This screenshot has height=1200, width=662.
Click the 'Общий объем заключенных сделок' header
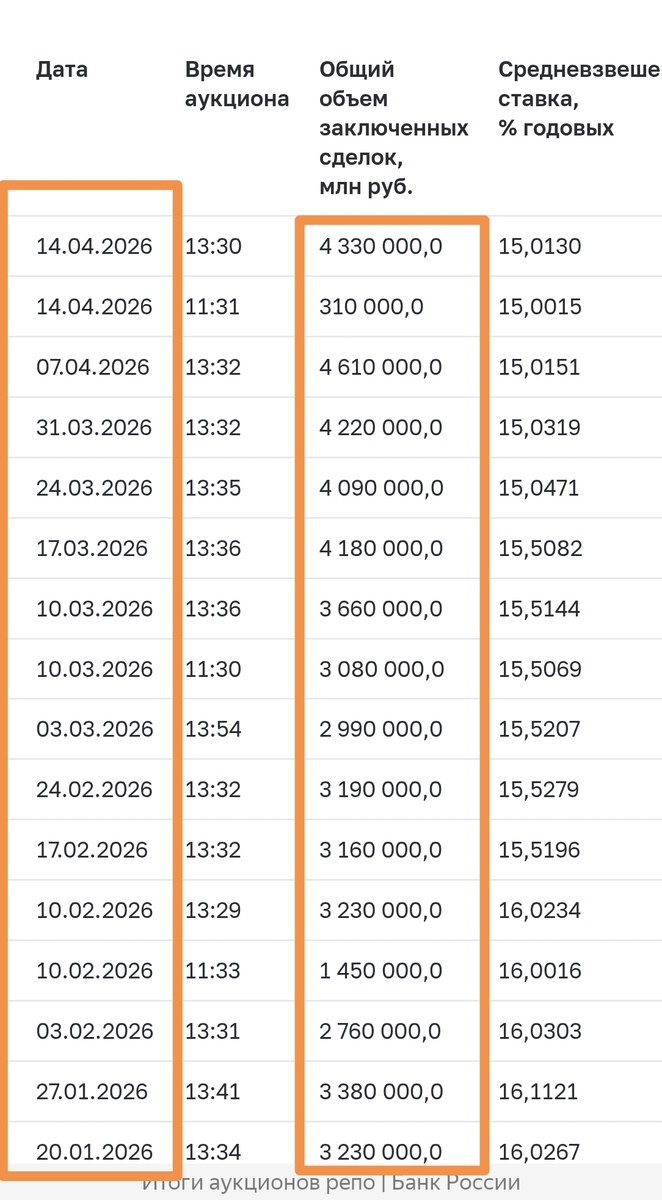point(394,128)
